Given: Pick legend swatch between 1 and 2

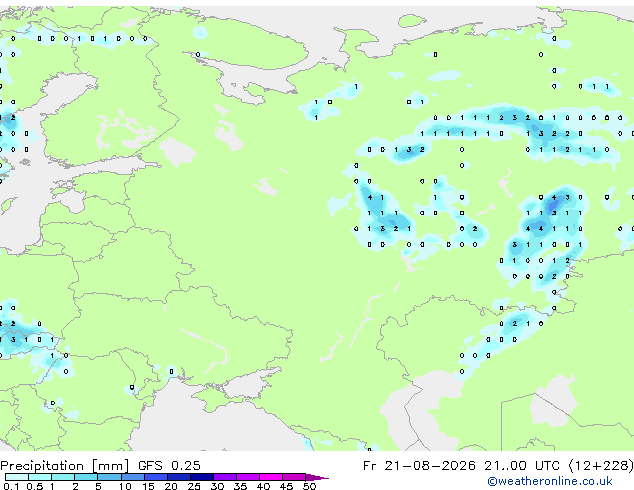Looking at the screenshot, I should [x=63, y=477].
